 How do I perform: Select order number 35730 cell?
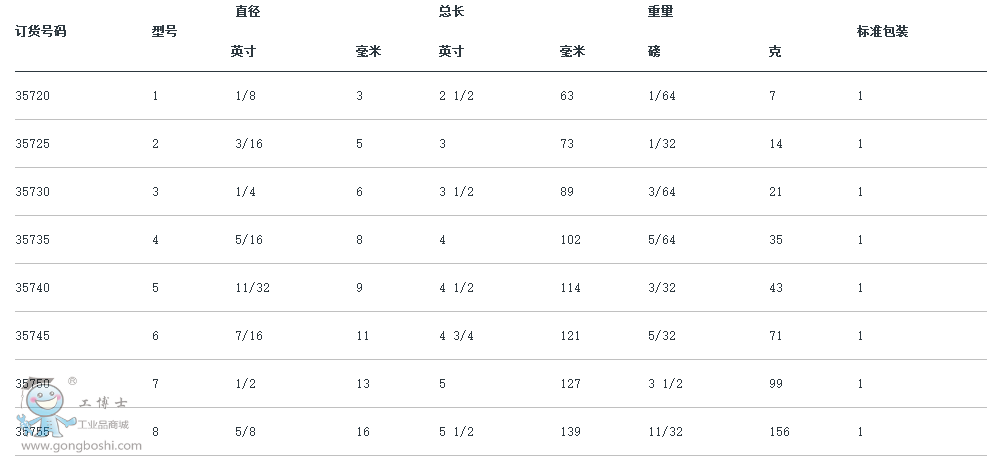click(33, 192)
